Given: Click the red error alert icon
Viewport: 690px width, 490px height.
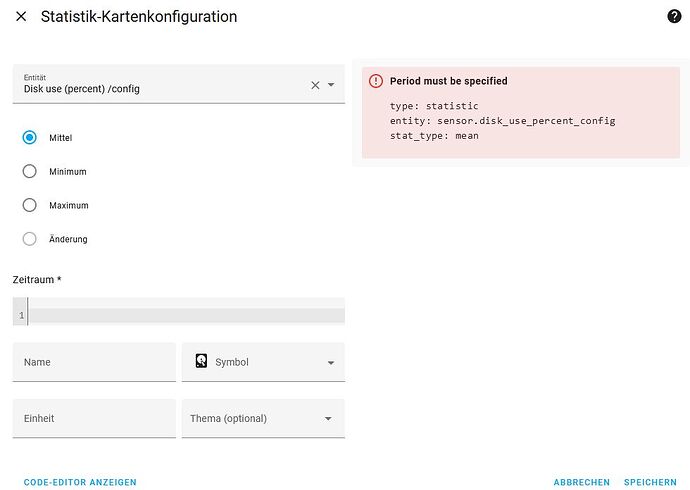Looking at the screenshot, I should point(376,81).
